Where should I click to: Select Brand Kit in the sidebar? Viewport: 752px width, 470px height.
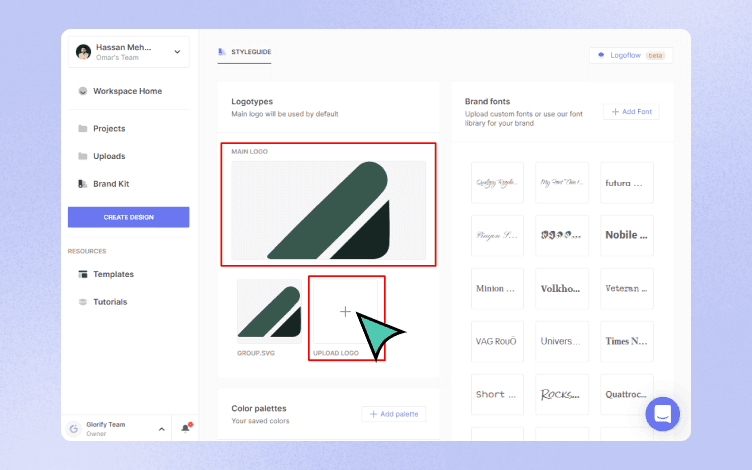point(111,184)
